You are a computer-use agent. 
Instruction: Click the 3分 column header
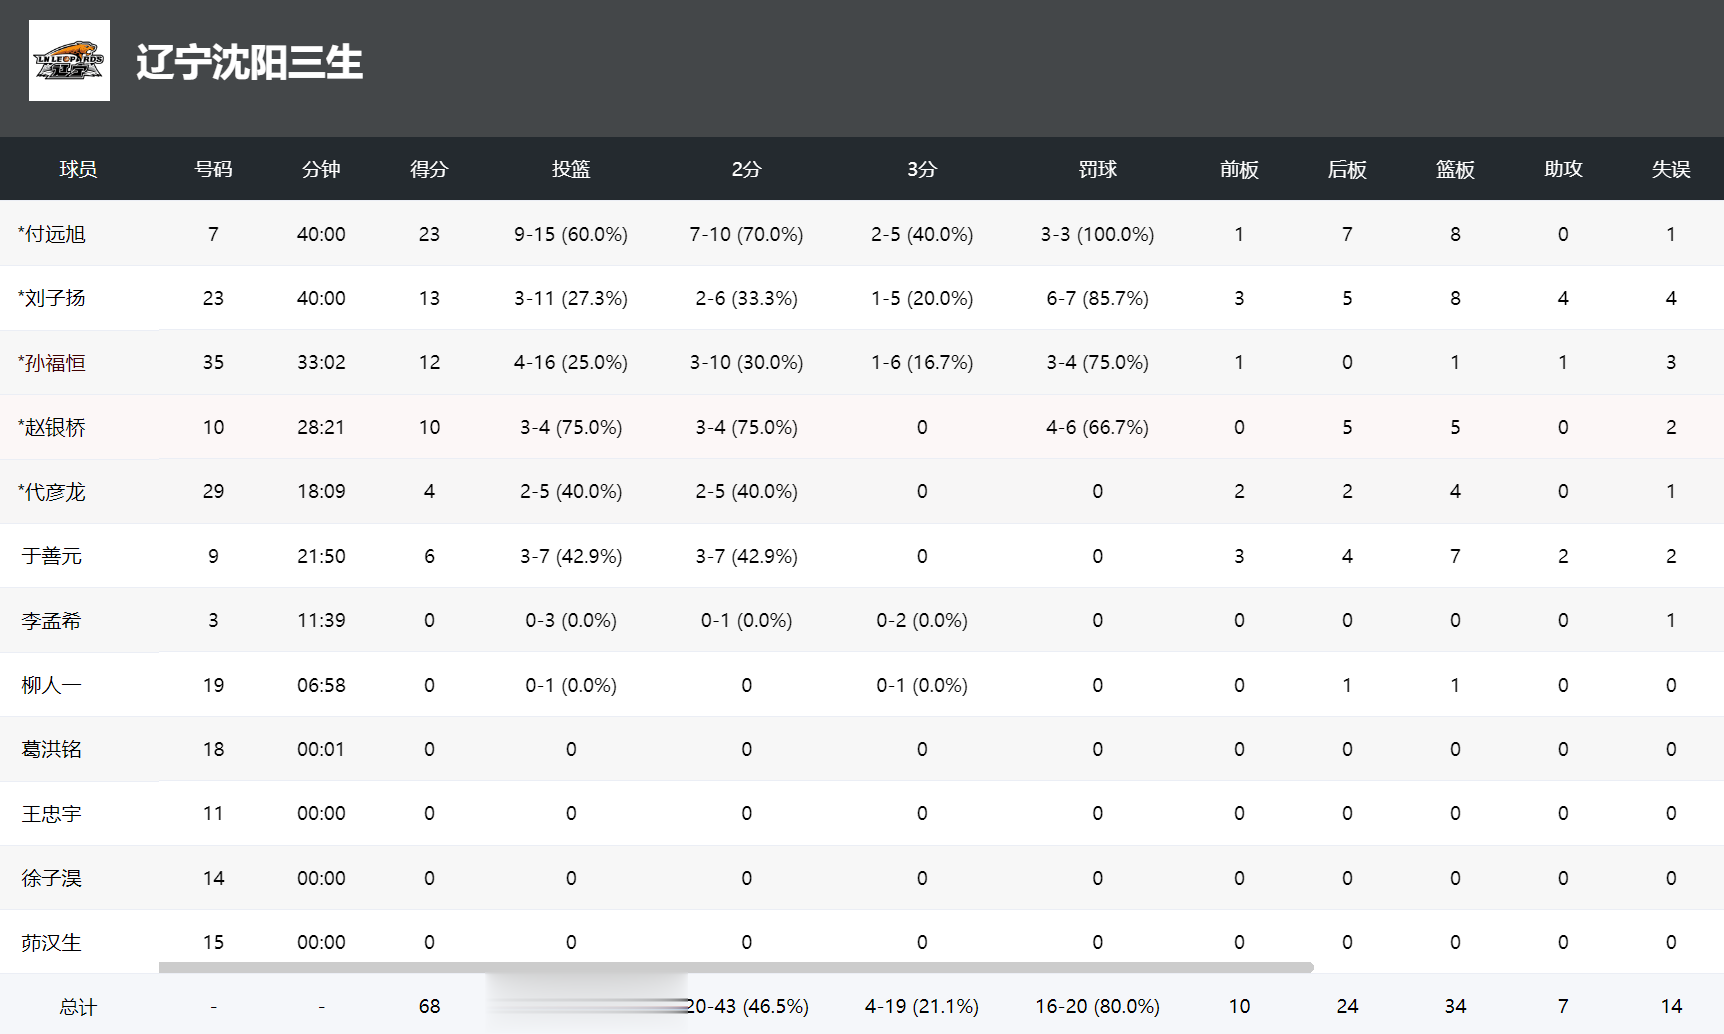(922, 169)
